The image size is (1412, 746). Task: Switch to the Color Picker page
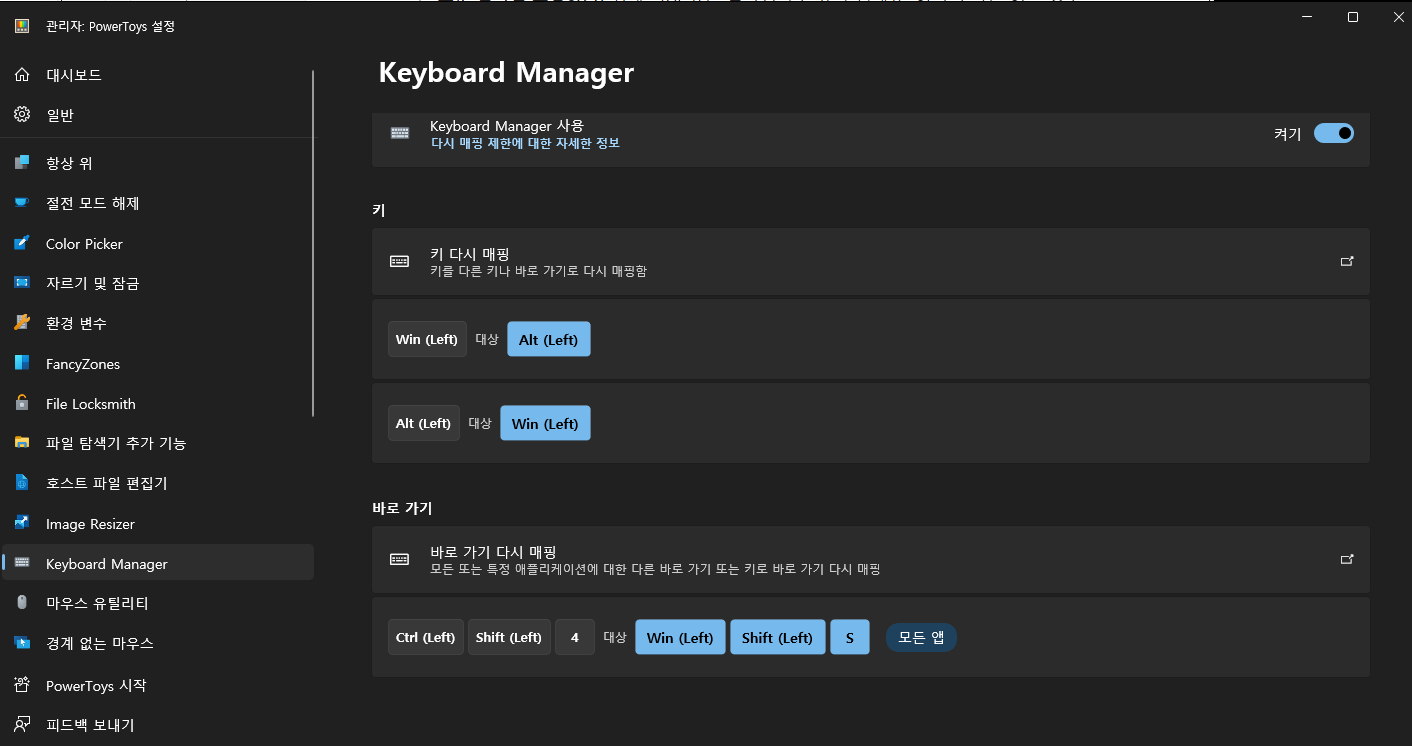point(158,244)
